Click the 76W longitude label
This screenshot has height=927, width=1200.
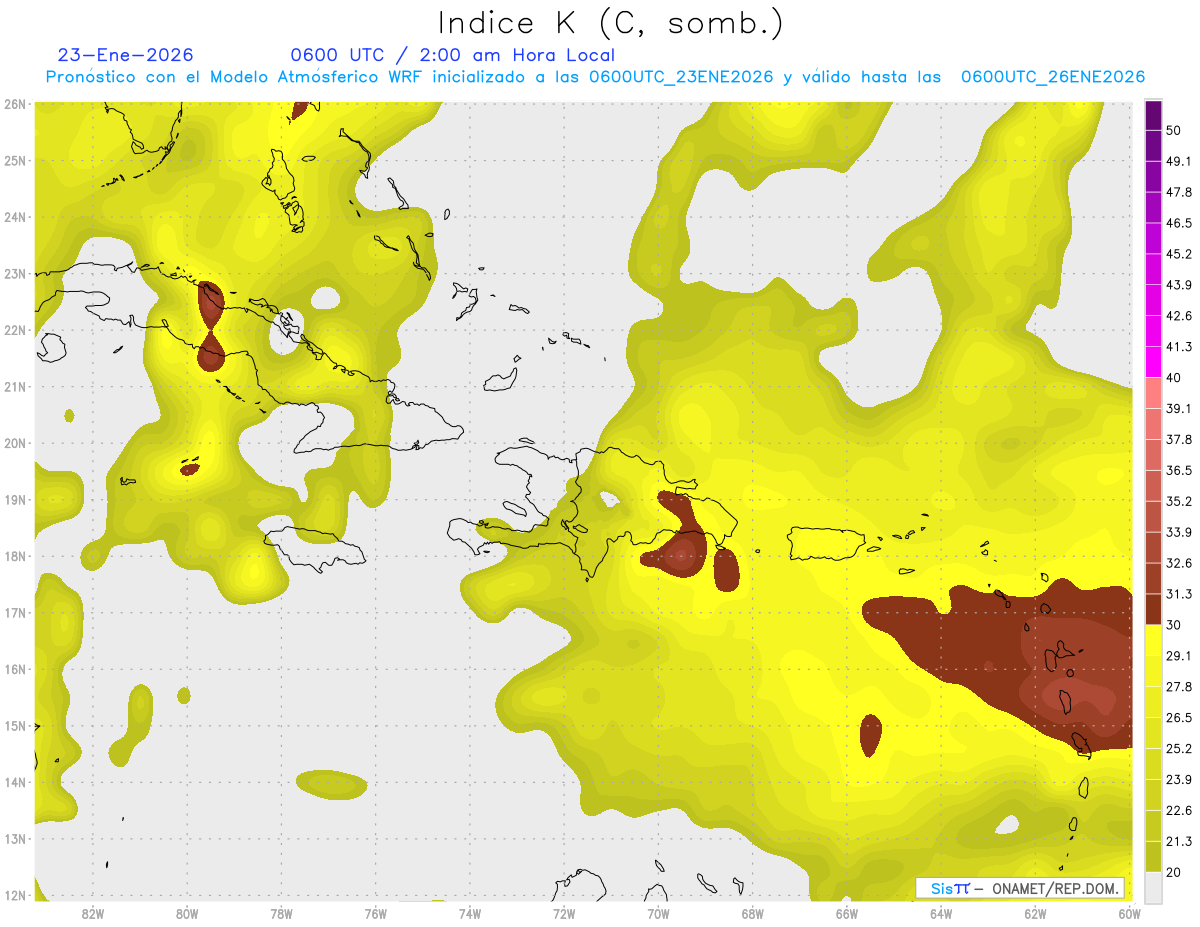pos(375,913)
